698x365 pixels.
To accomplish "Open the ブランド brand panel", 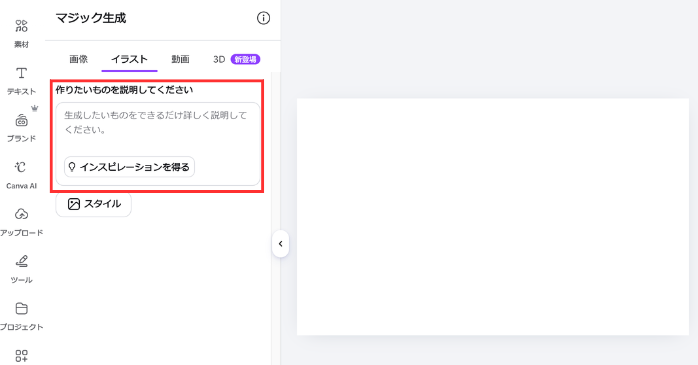I will tap(21, 128).
